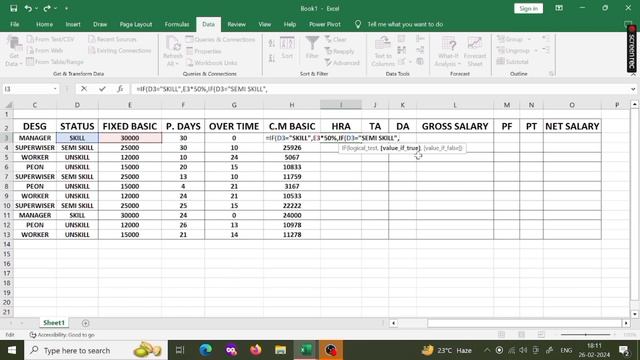Open the Sort dialog
This screenshot has width=640, height=360.
click(x=287, y=48)
